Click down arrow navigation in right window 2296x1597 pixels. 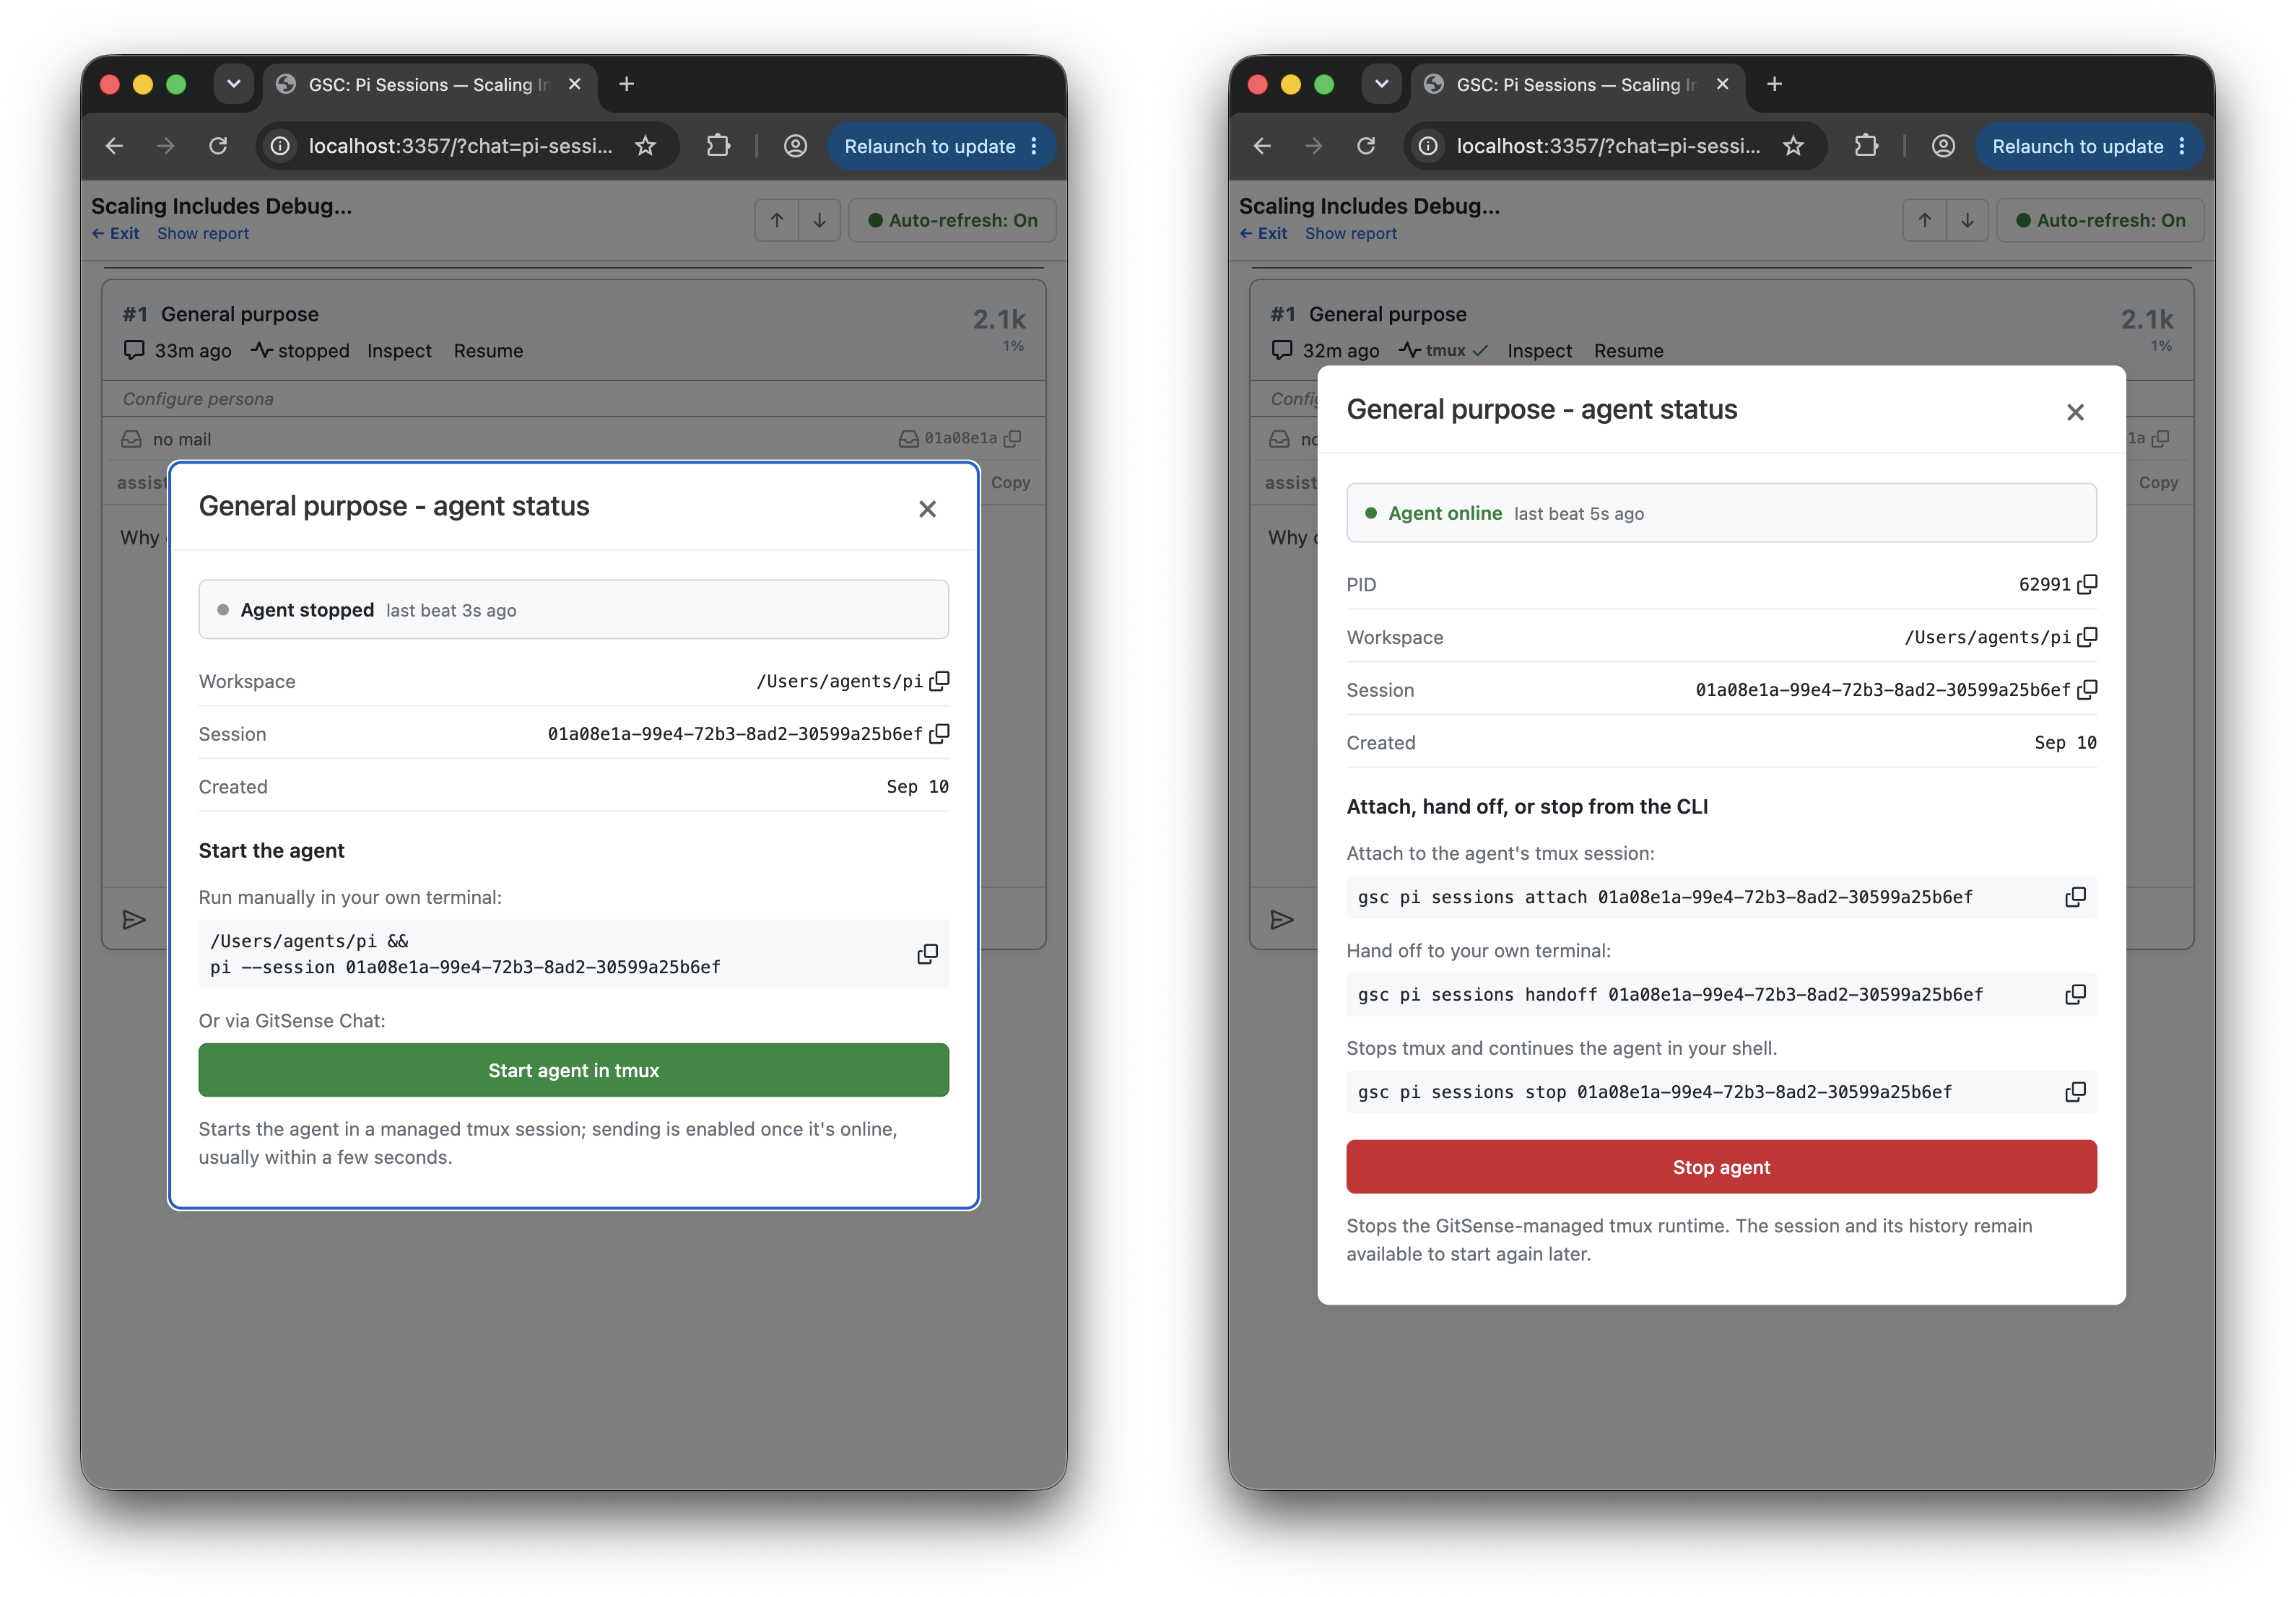(1967, 220)
